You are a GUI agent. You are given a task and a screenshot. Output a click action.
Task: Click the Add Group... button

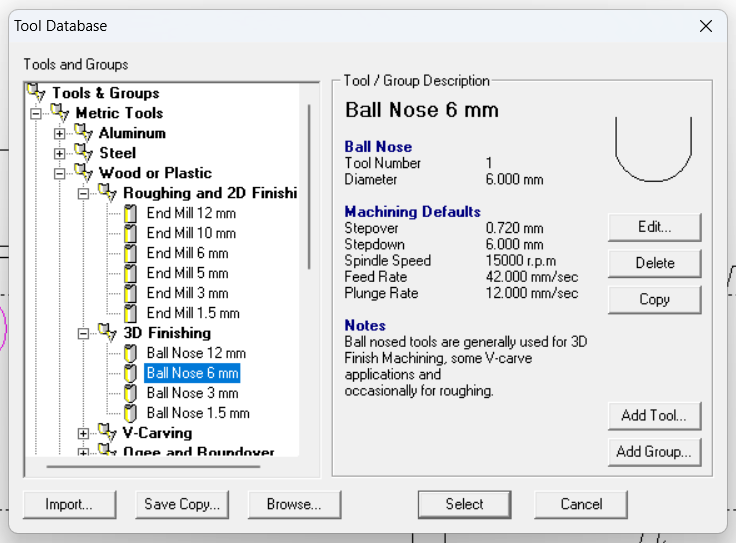(654, 452)
